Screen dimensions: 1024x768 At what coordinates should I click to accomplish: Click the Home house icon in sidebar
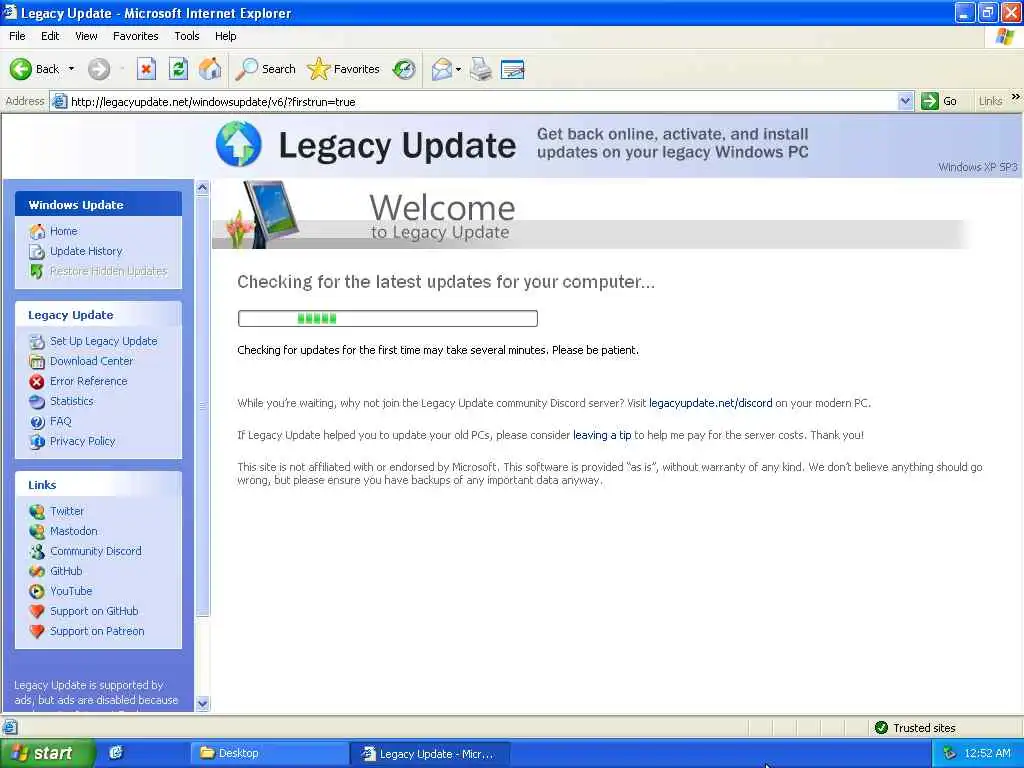[37, 231]
